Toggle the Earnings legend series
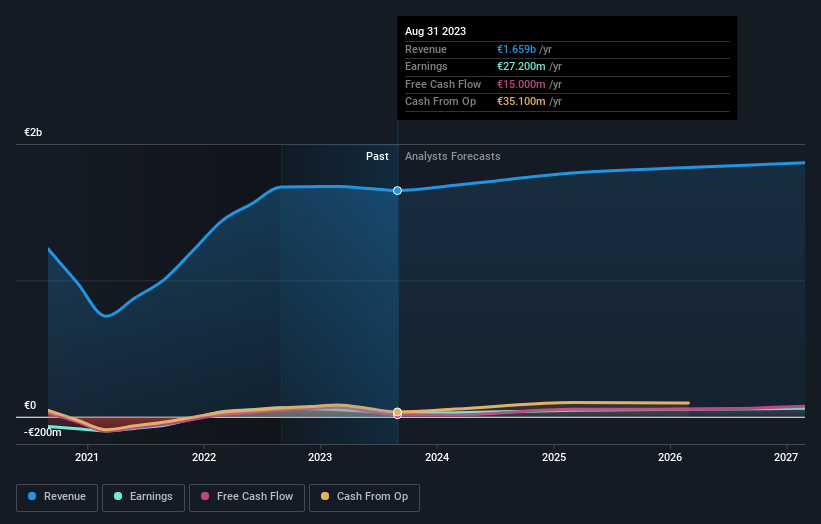This screenshot has width=821, height=524. 143,497
